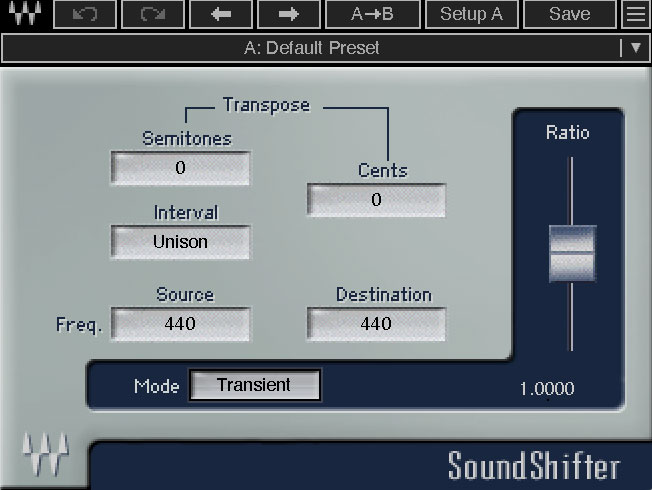Click the Ratio slider handle

(572, 253)
